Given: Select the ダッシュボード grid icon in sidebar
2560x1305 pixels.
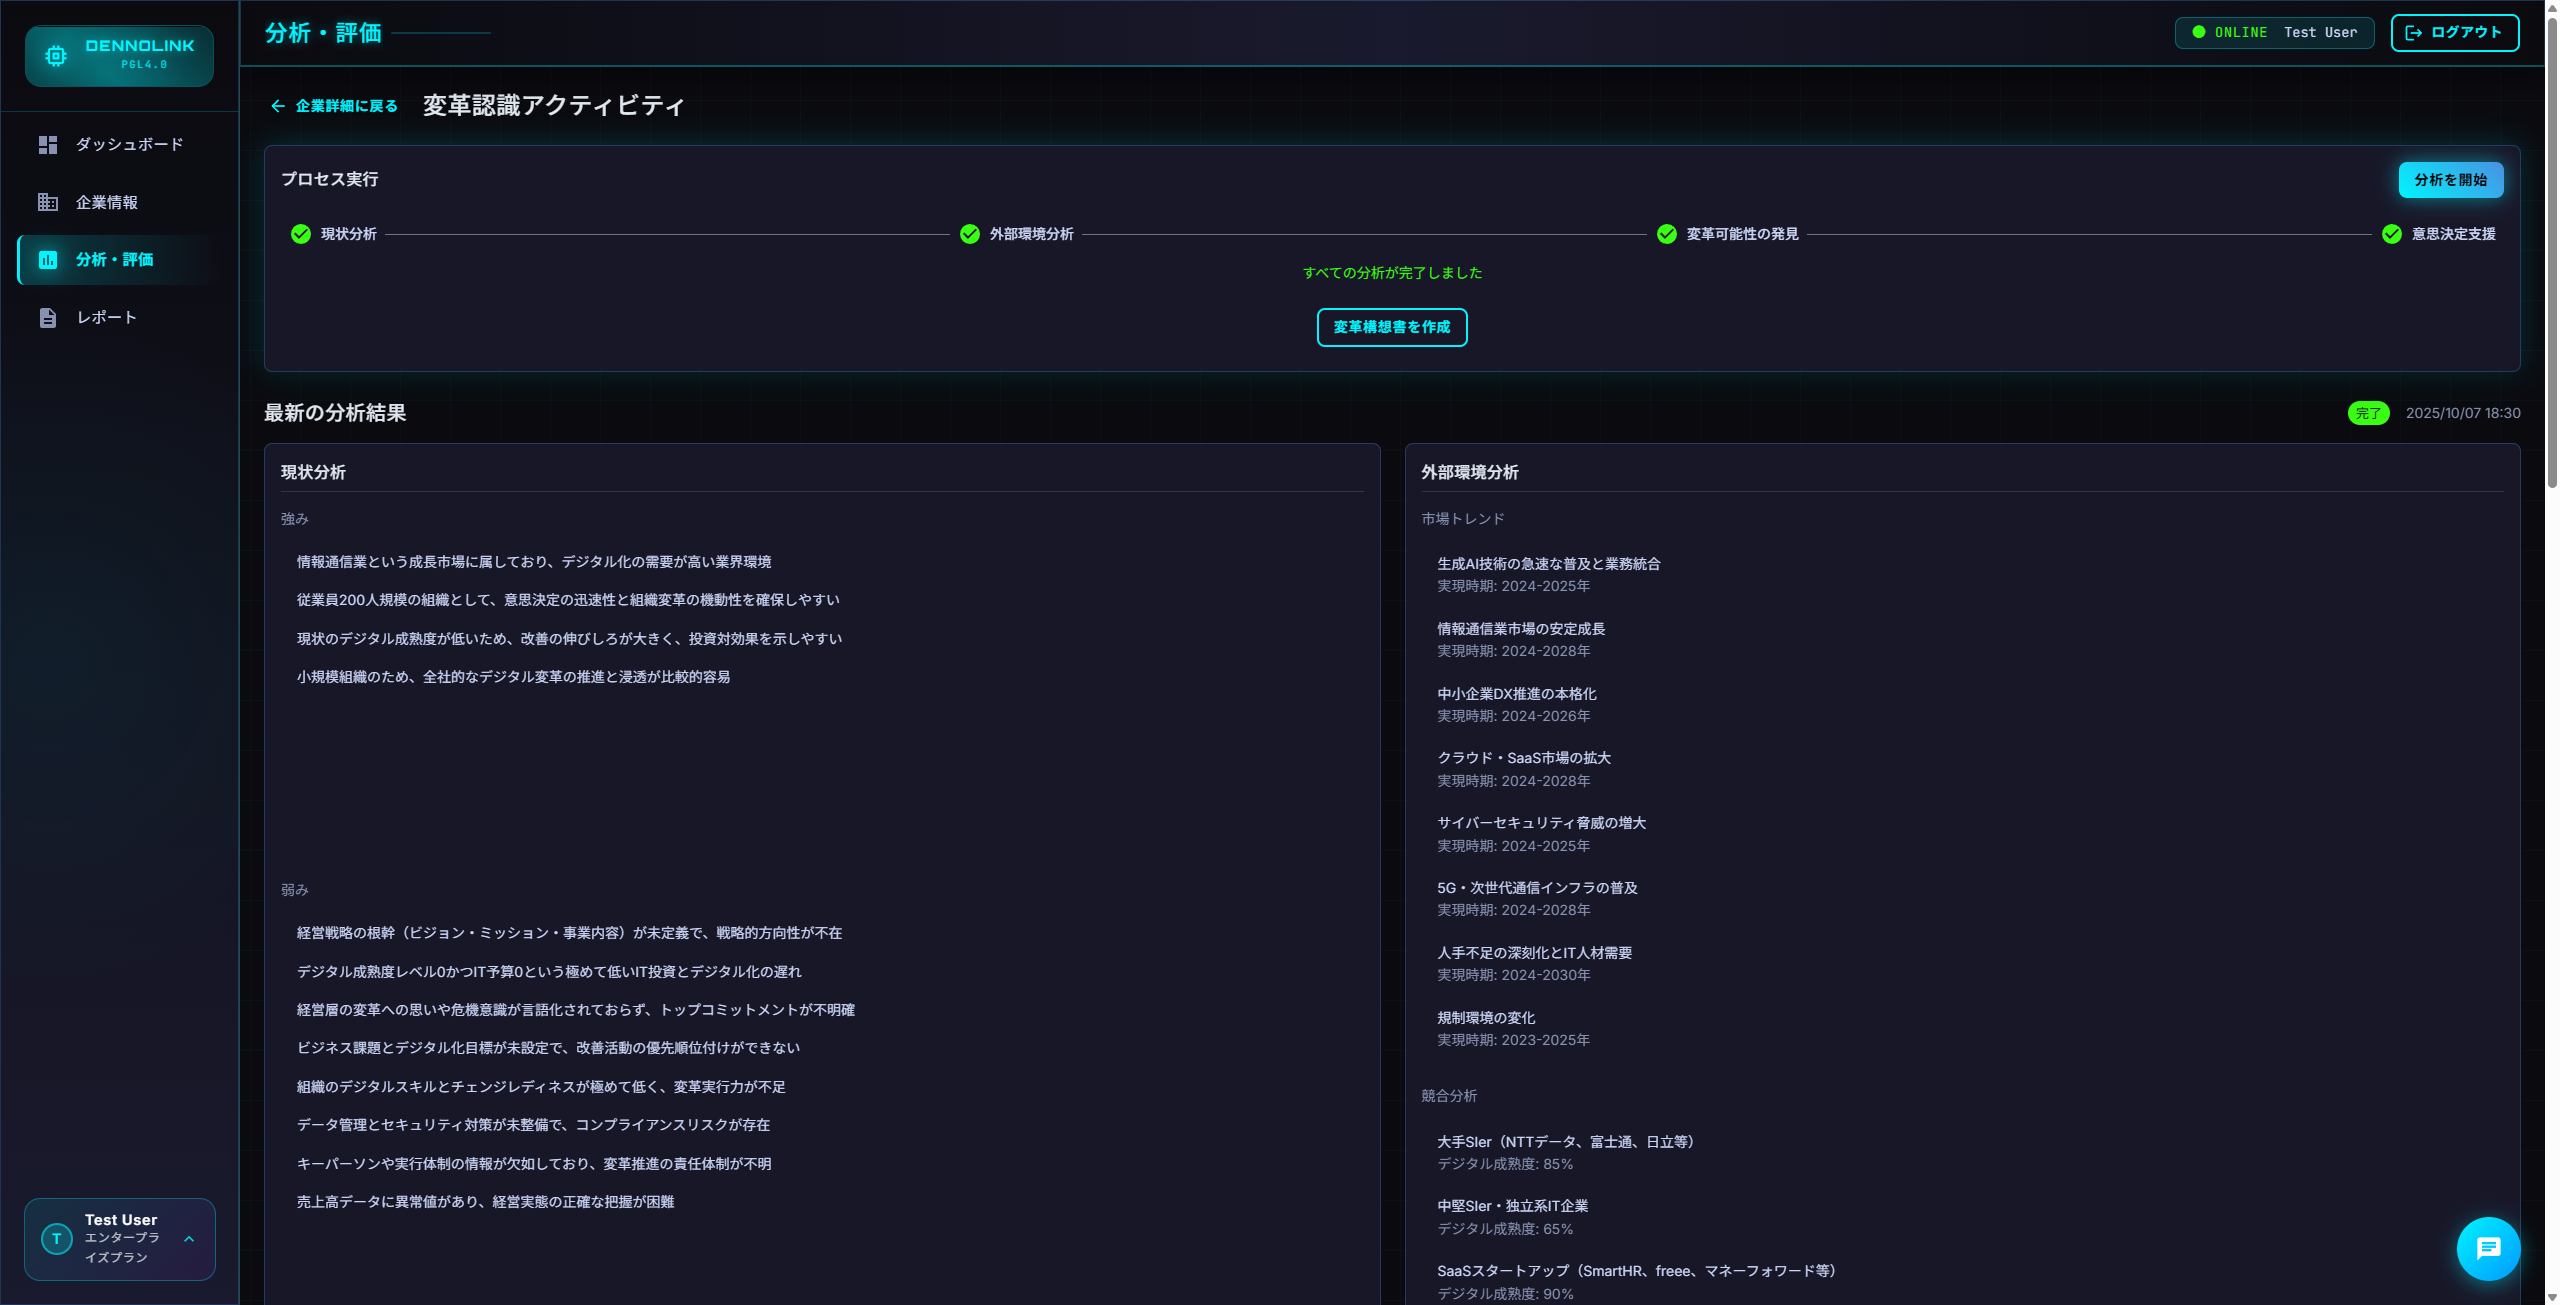Looking at the screenshot, I should coord(47,144).
